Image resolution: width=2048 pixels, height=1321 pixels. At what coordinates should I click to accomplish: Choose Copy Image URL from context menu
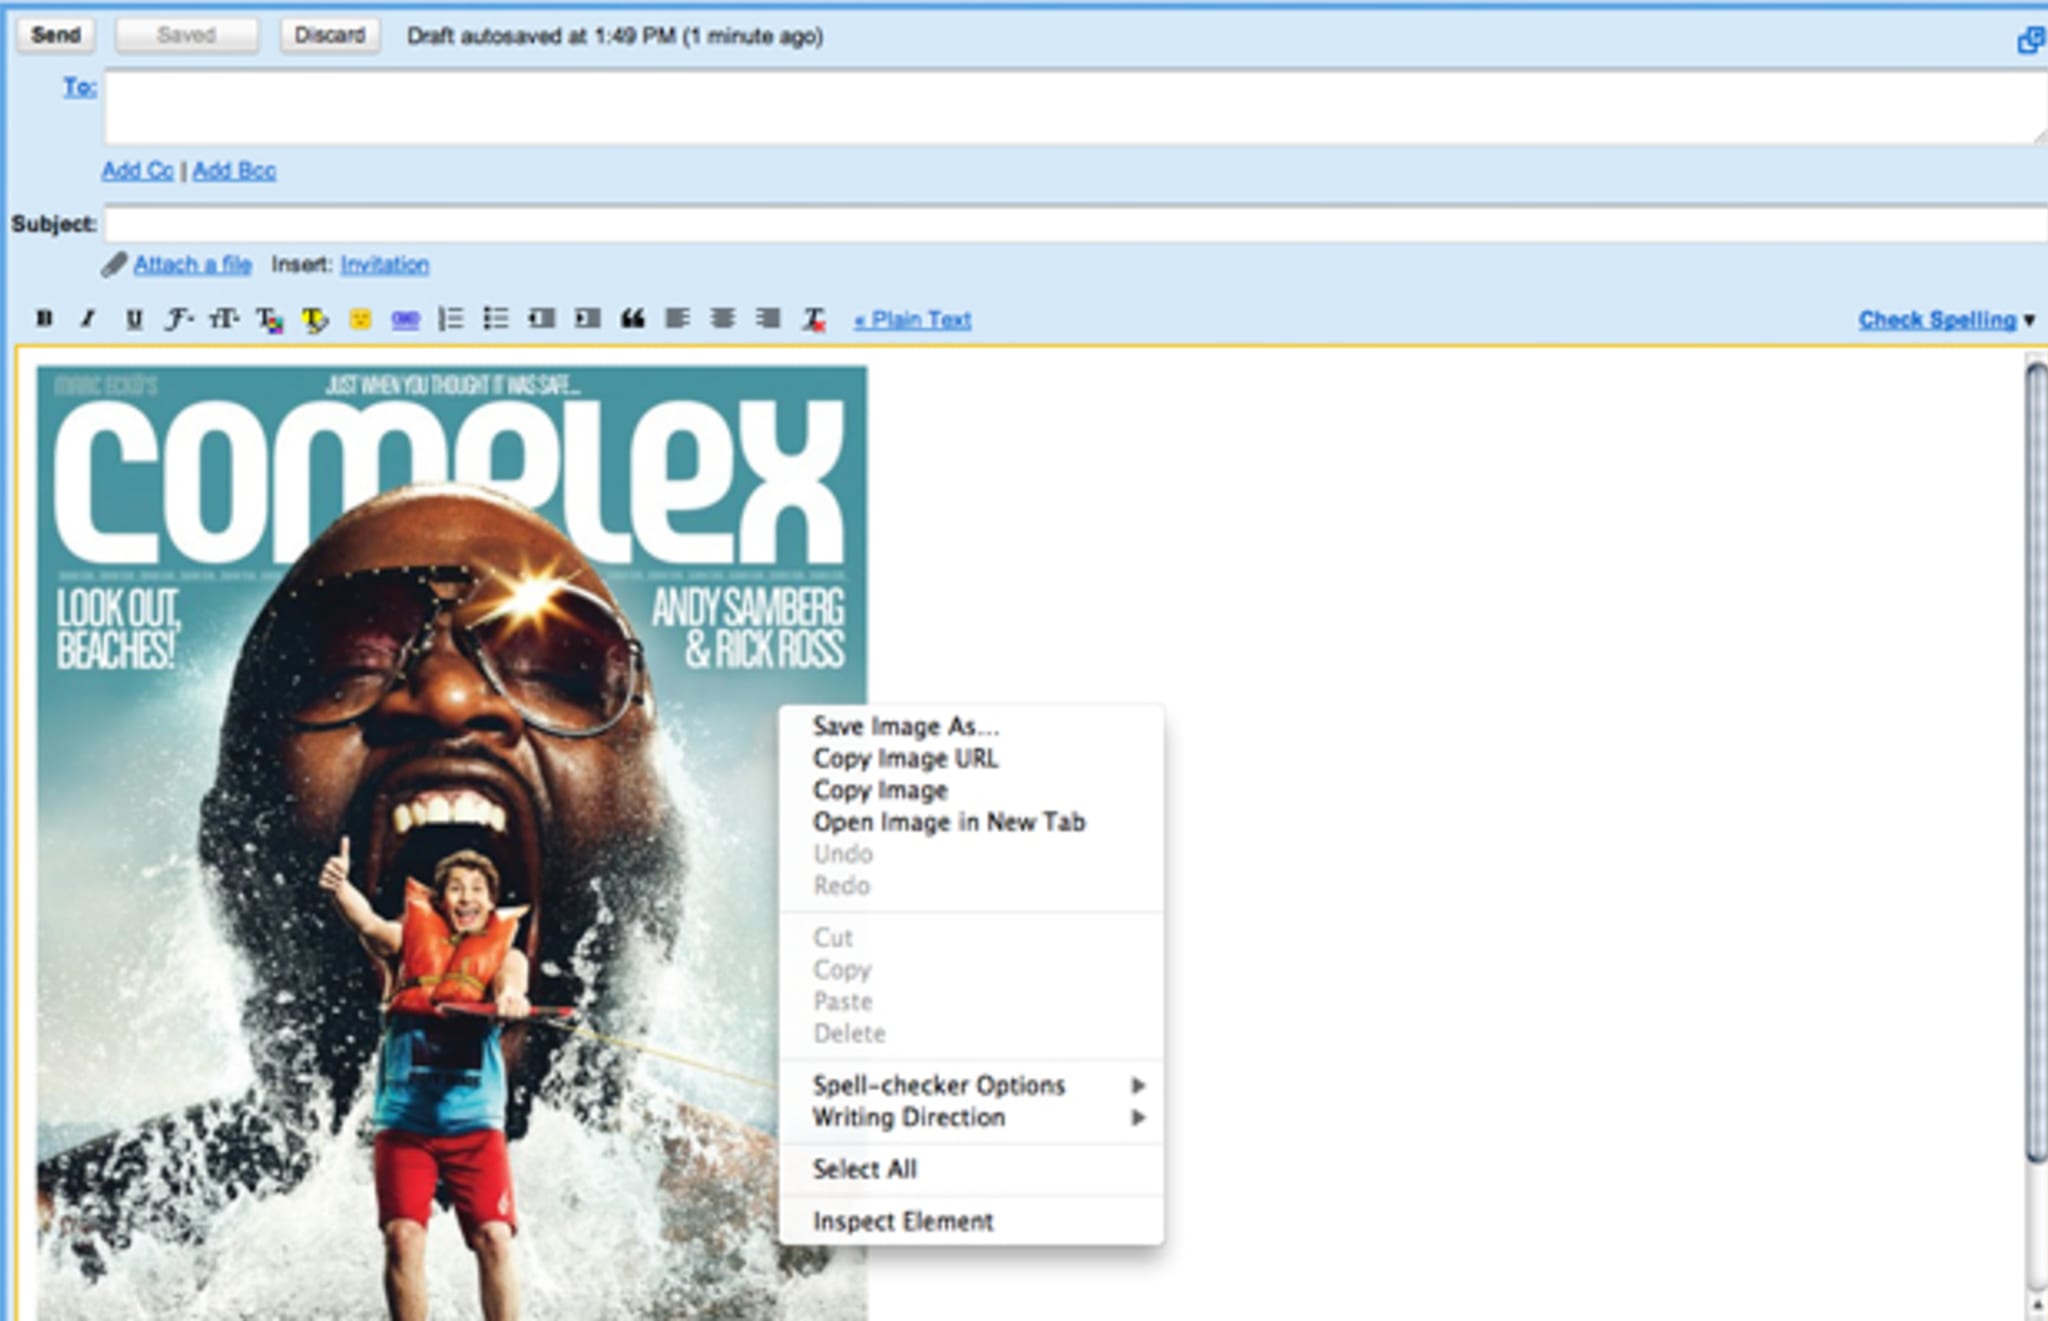click(x=905, y=758)
